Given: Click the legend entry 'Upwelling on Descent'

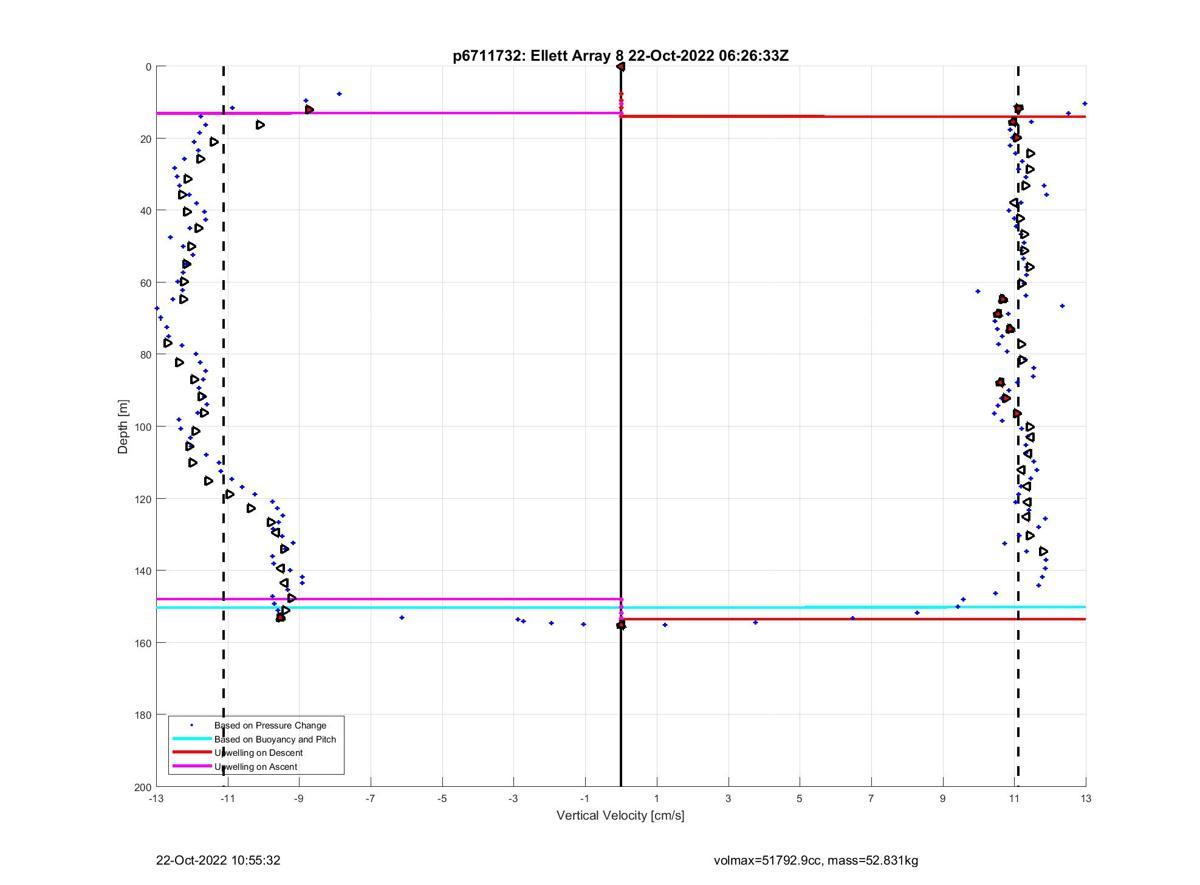Looking at the screenshot, I should (x=258, y=753).
